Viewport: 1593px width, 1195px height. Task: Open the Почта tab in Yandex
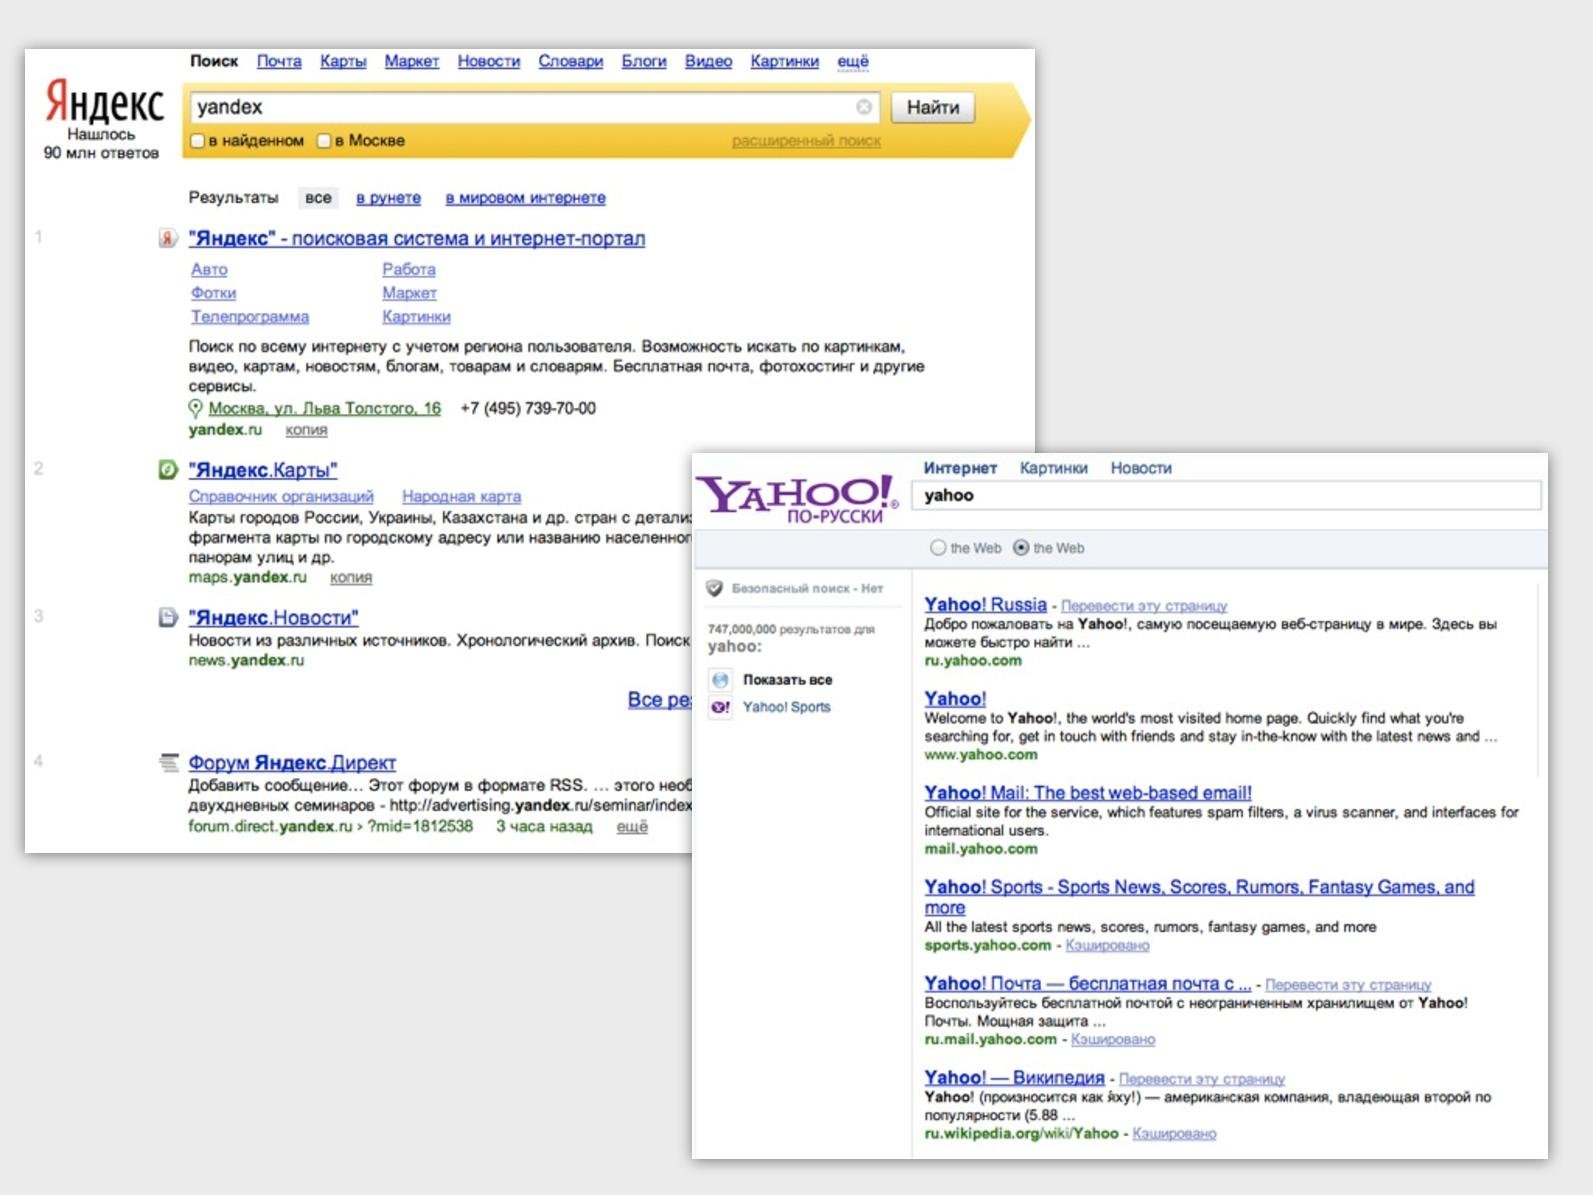click(x=279, y=61)
